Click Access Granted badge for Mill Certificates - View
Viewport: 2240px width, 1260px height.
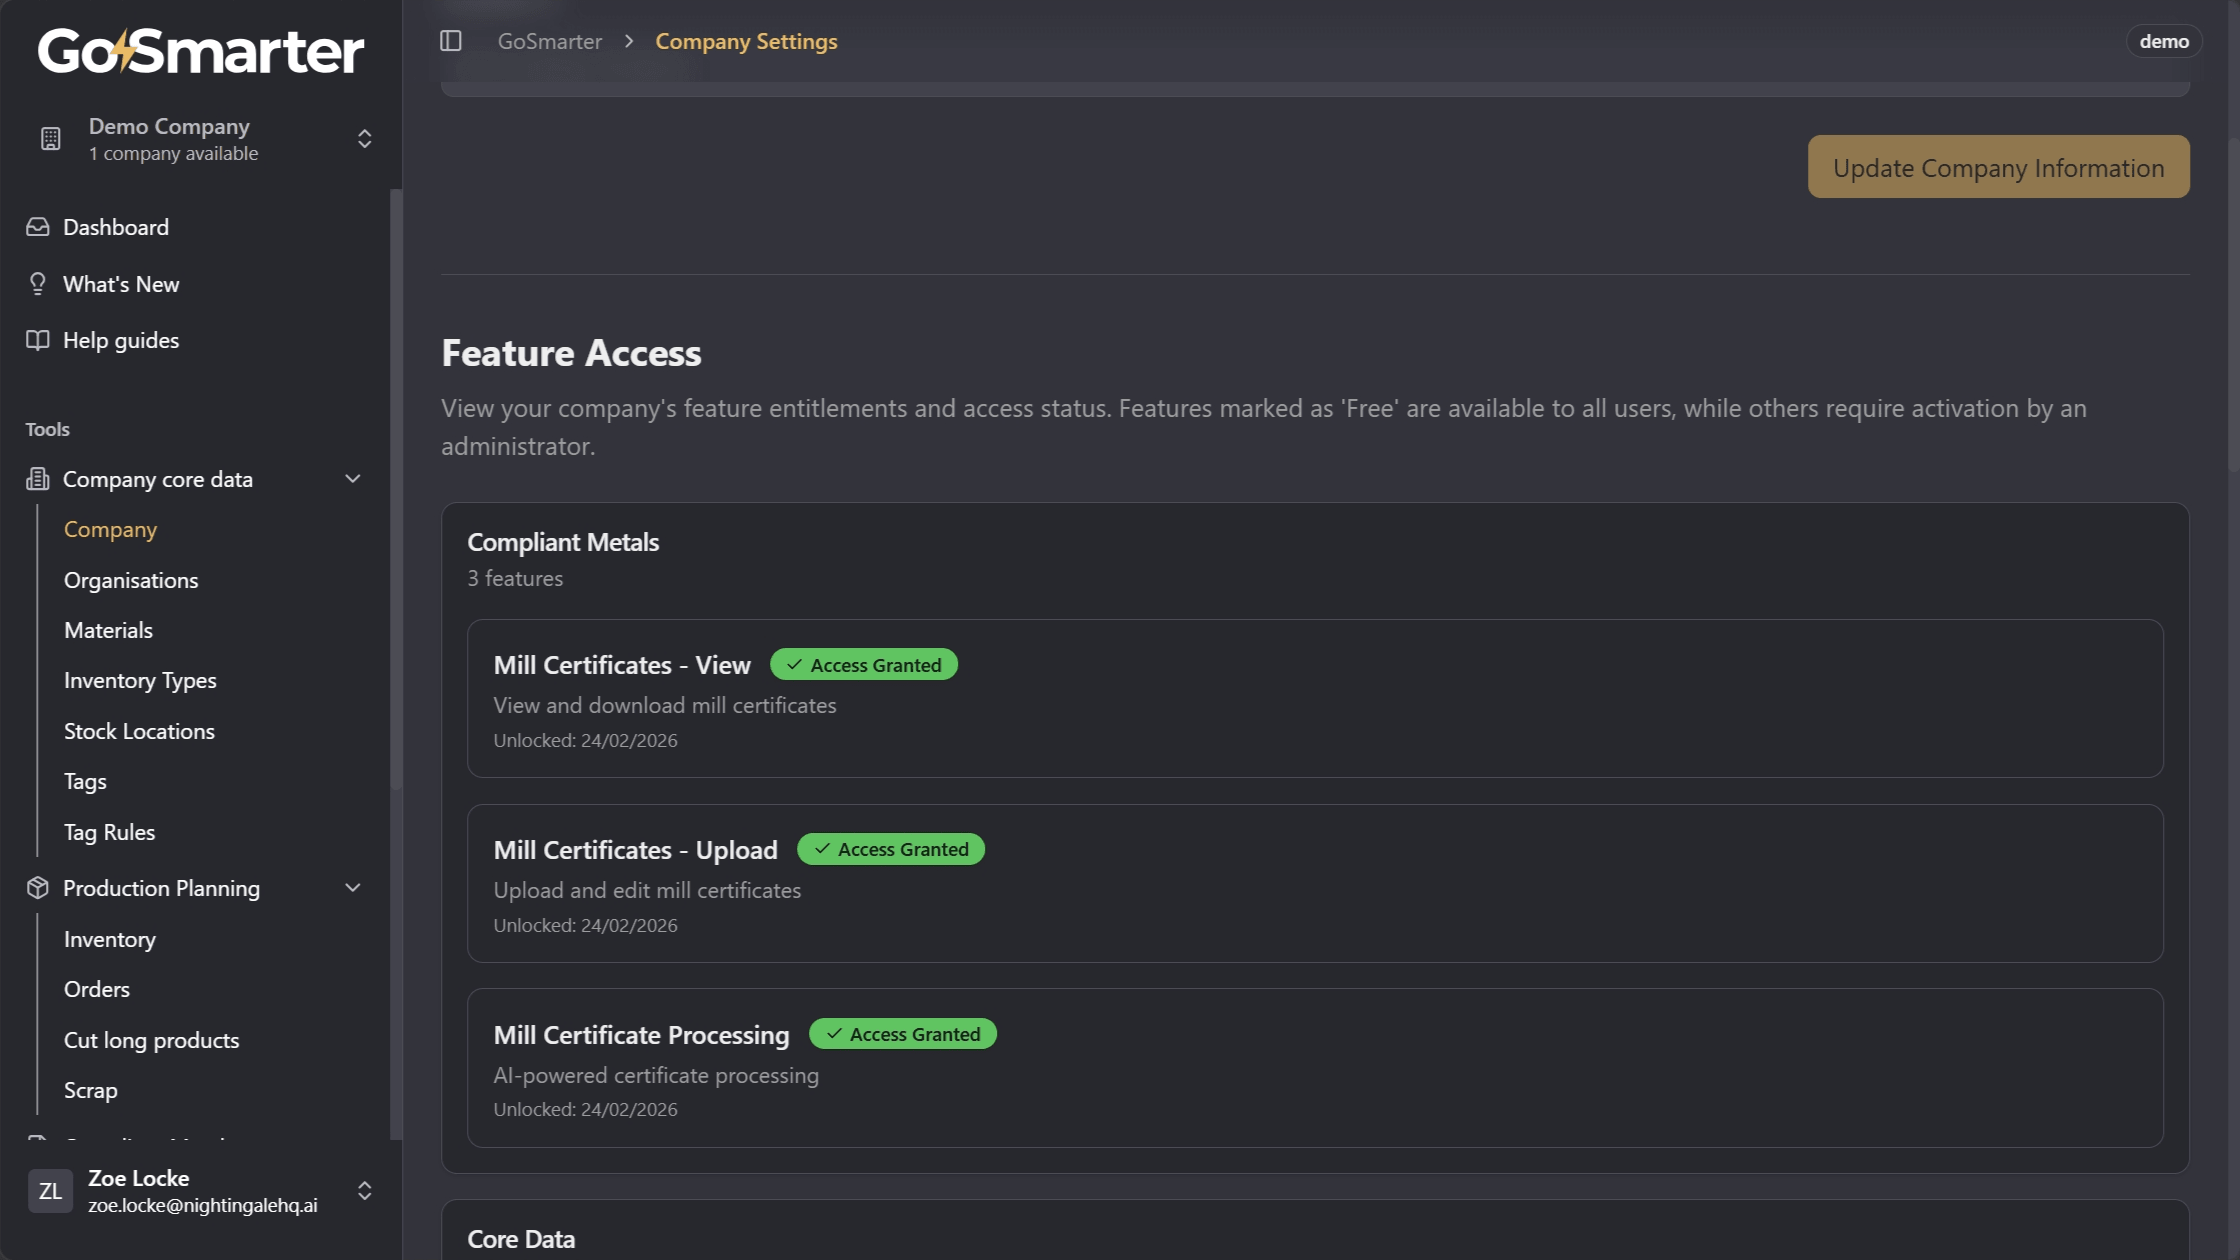[864, 665]
